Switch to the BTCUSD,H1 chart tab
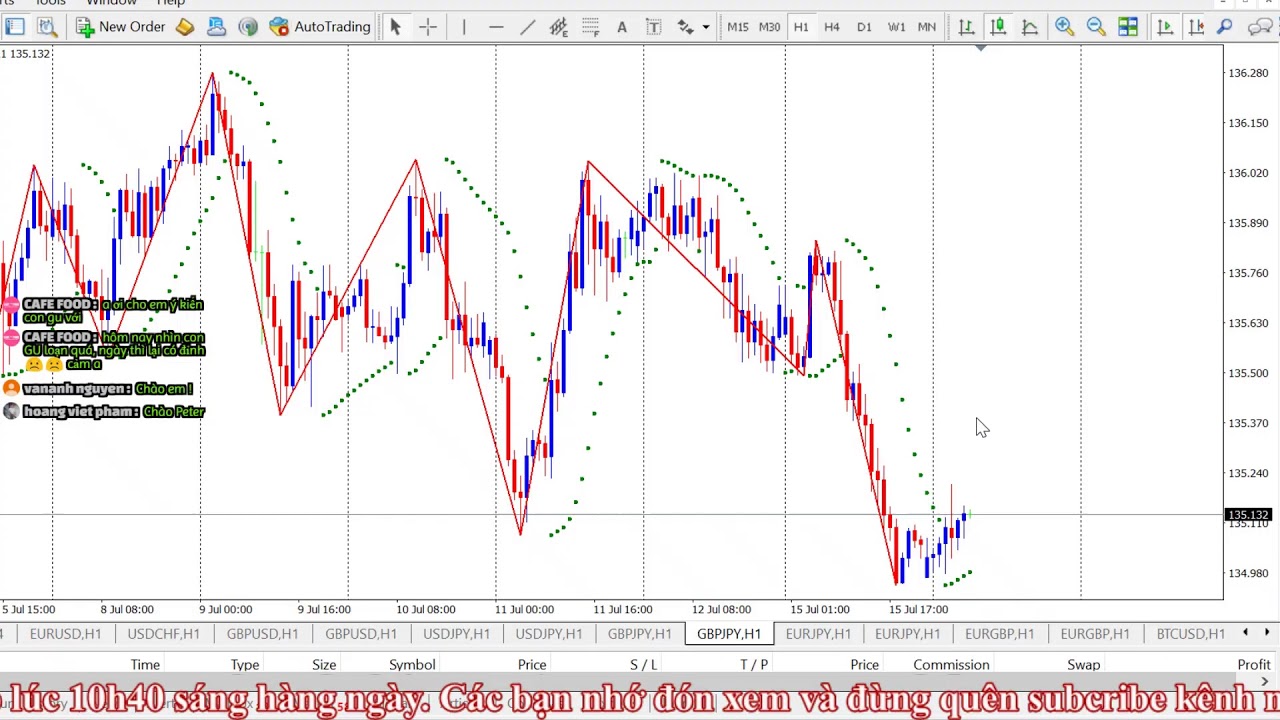This screenshot has height=720, width=1280. pos(1190,633)
